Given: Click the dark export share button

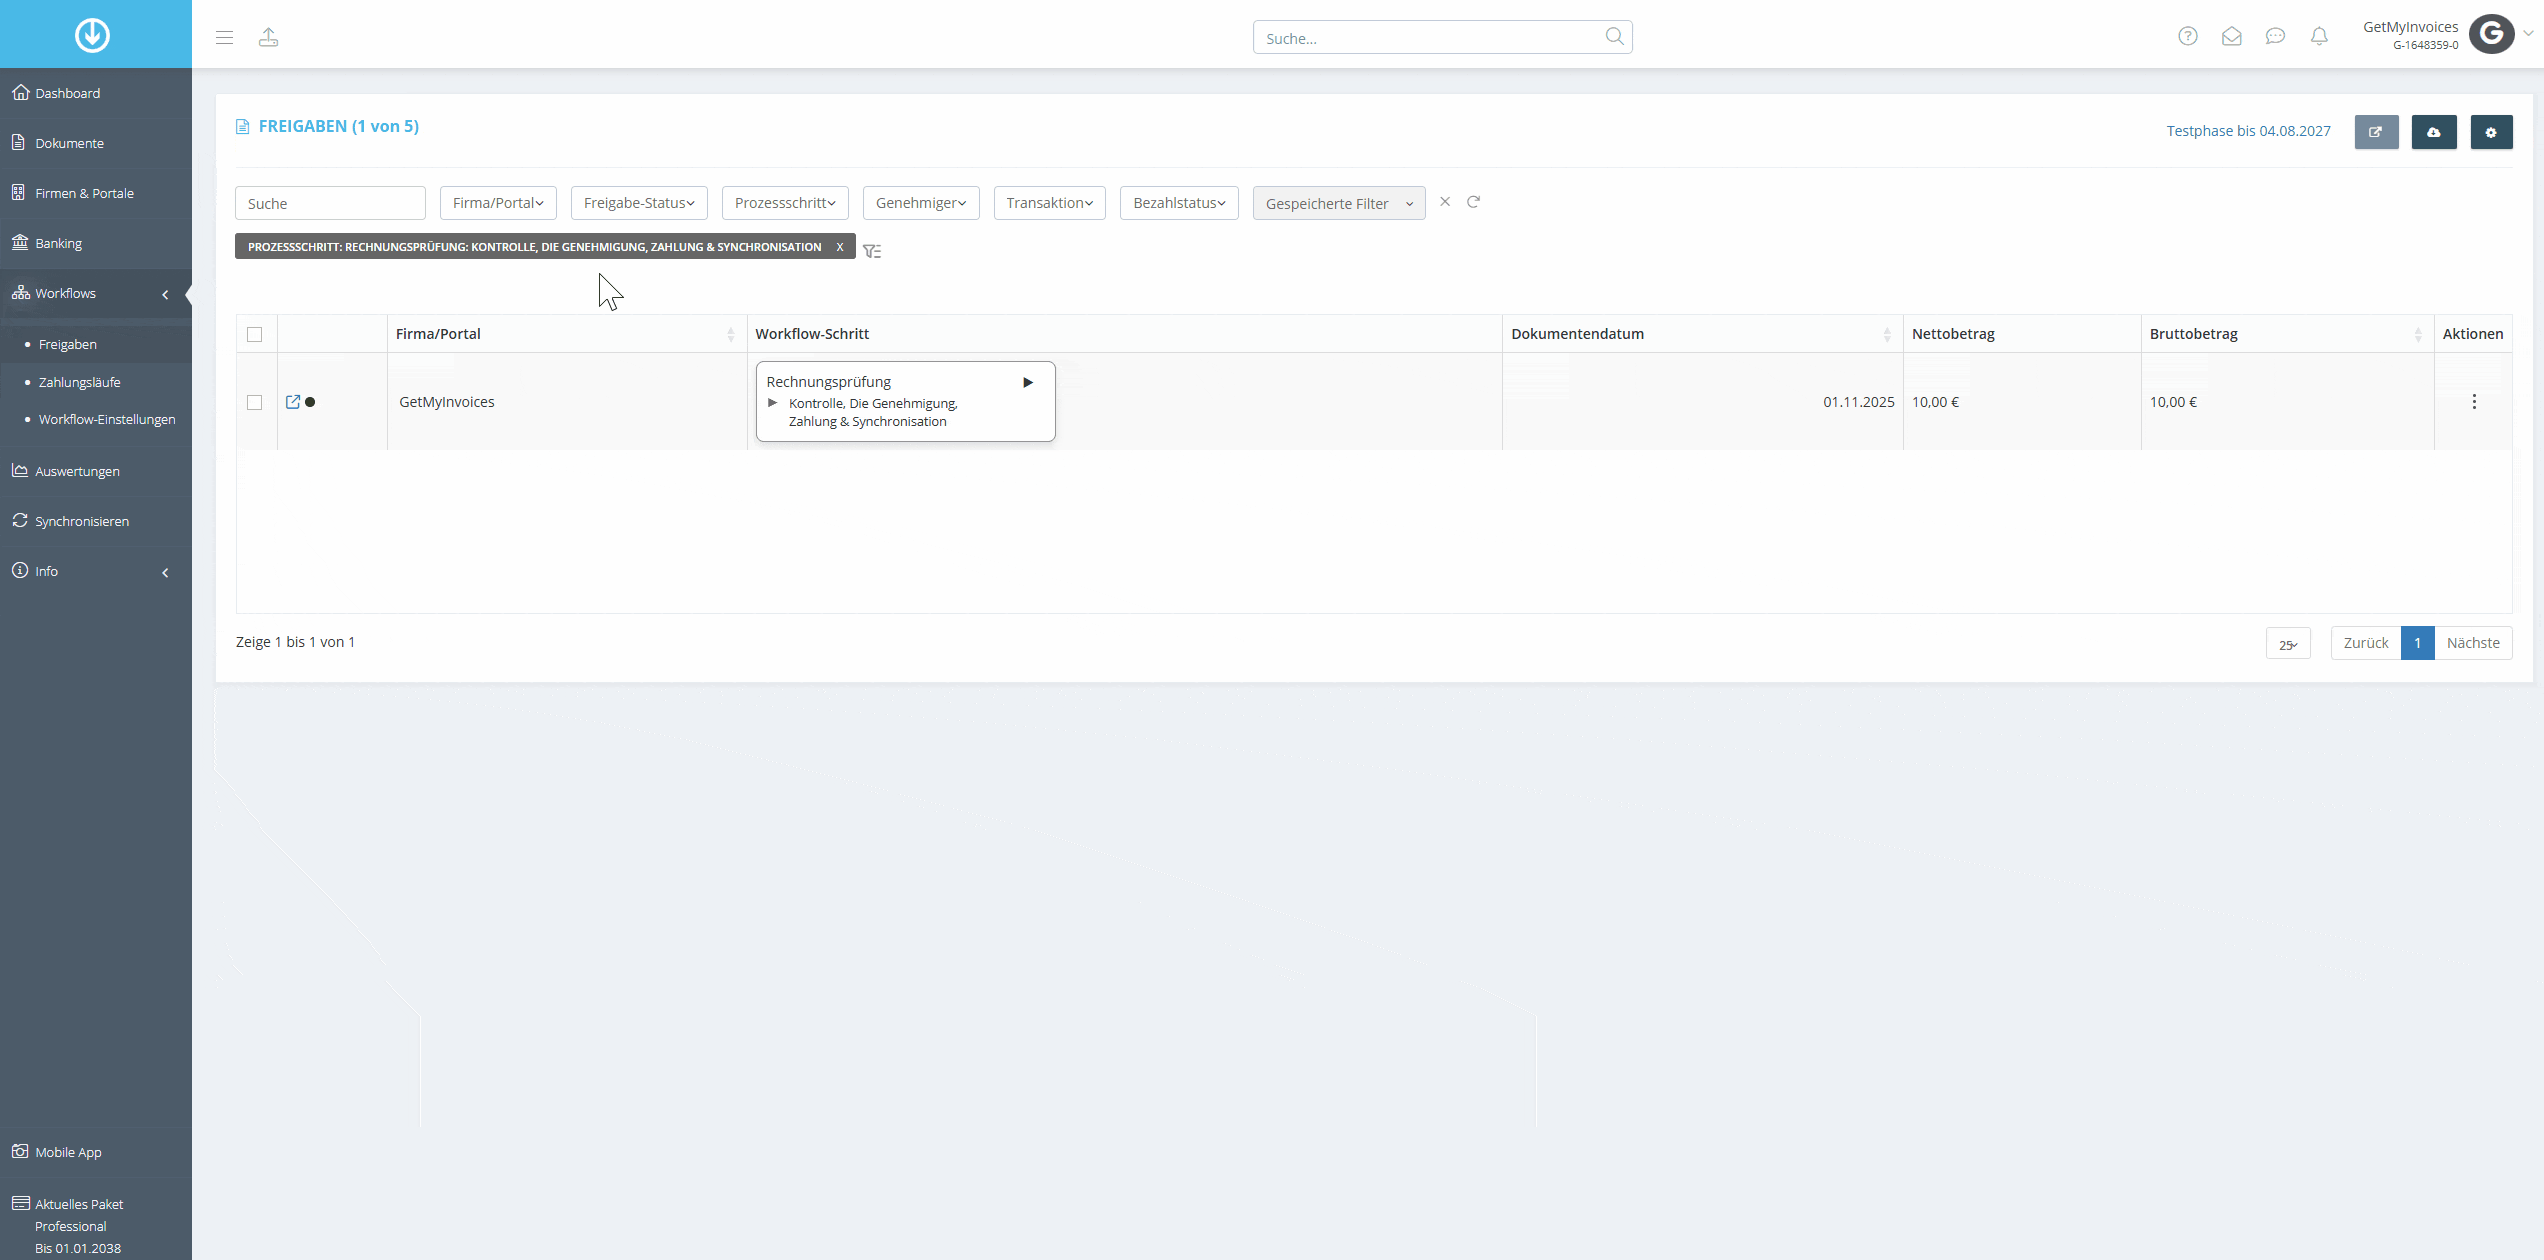Looking at the screenshot, I should coord(2376,132).
